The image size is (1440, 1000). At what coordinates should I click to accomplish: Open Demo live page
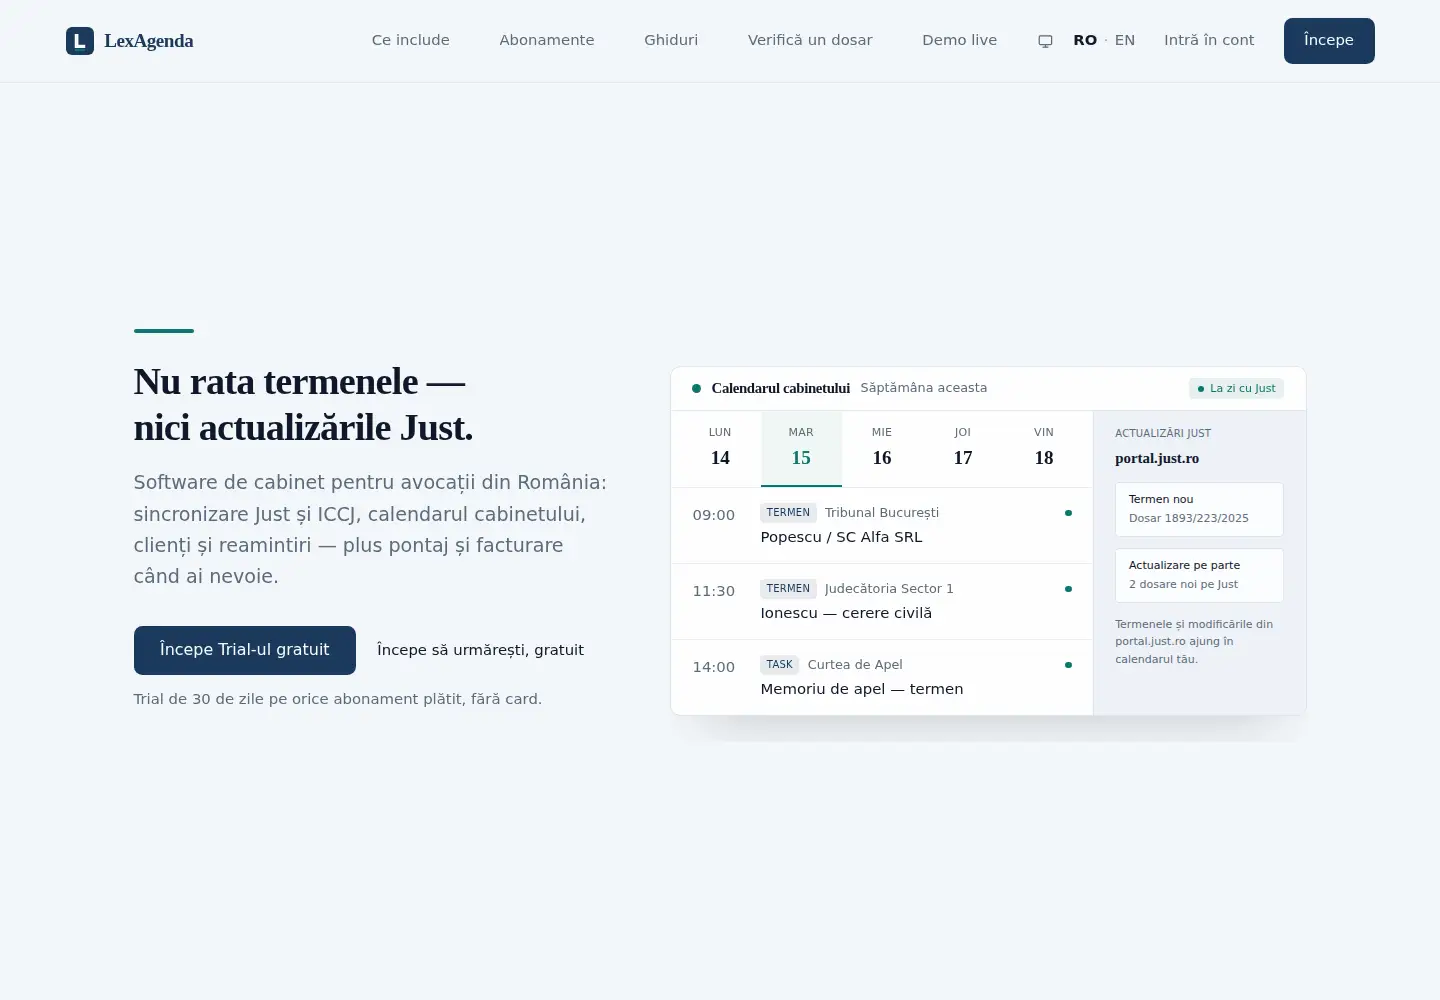click(960, 40)
